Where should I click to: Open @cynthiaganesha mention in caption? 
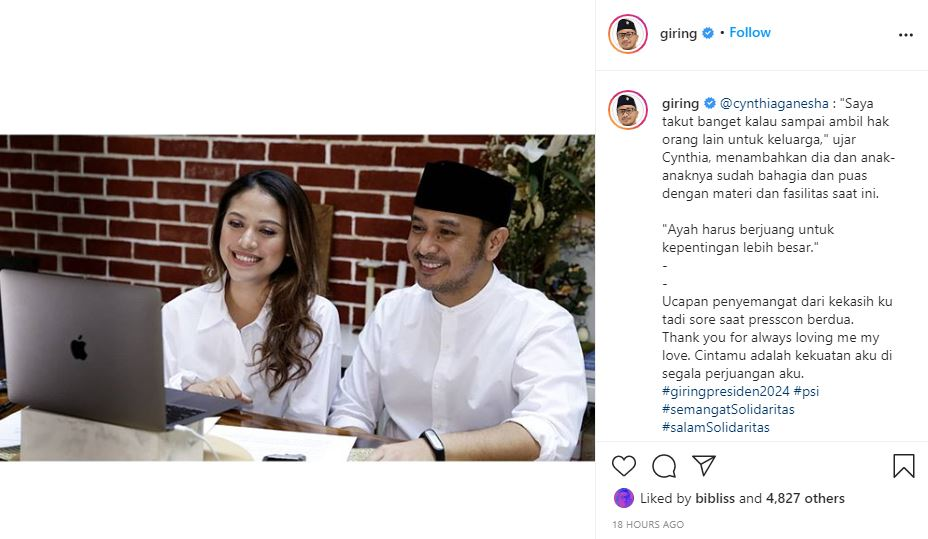pyautogui.click(x=774, y=104)
